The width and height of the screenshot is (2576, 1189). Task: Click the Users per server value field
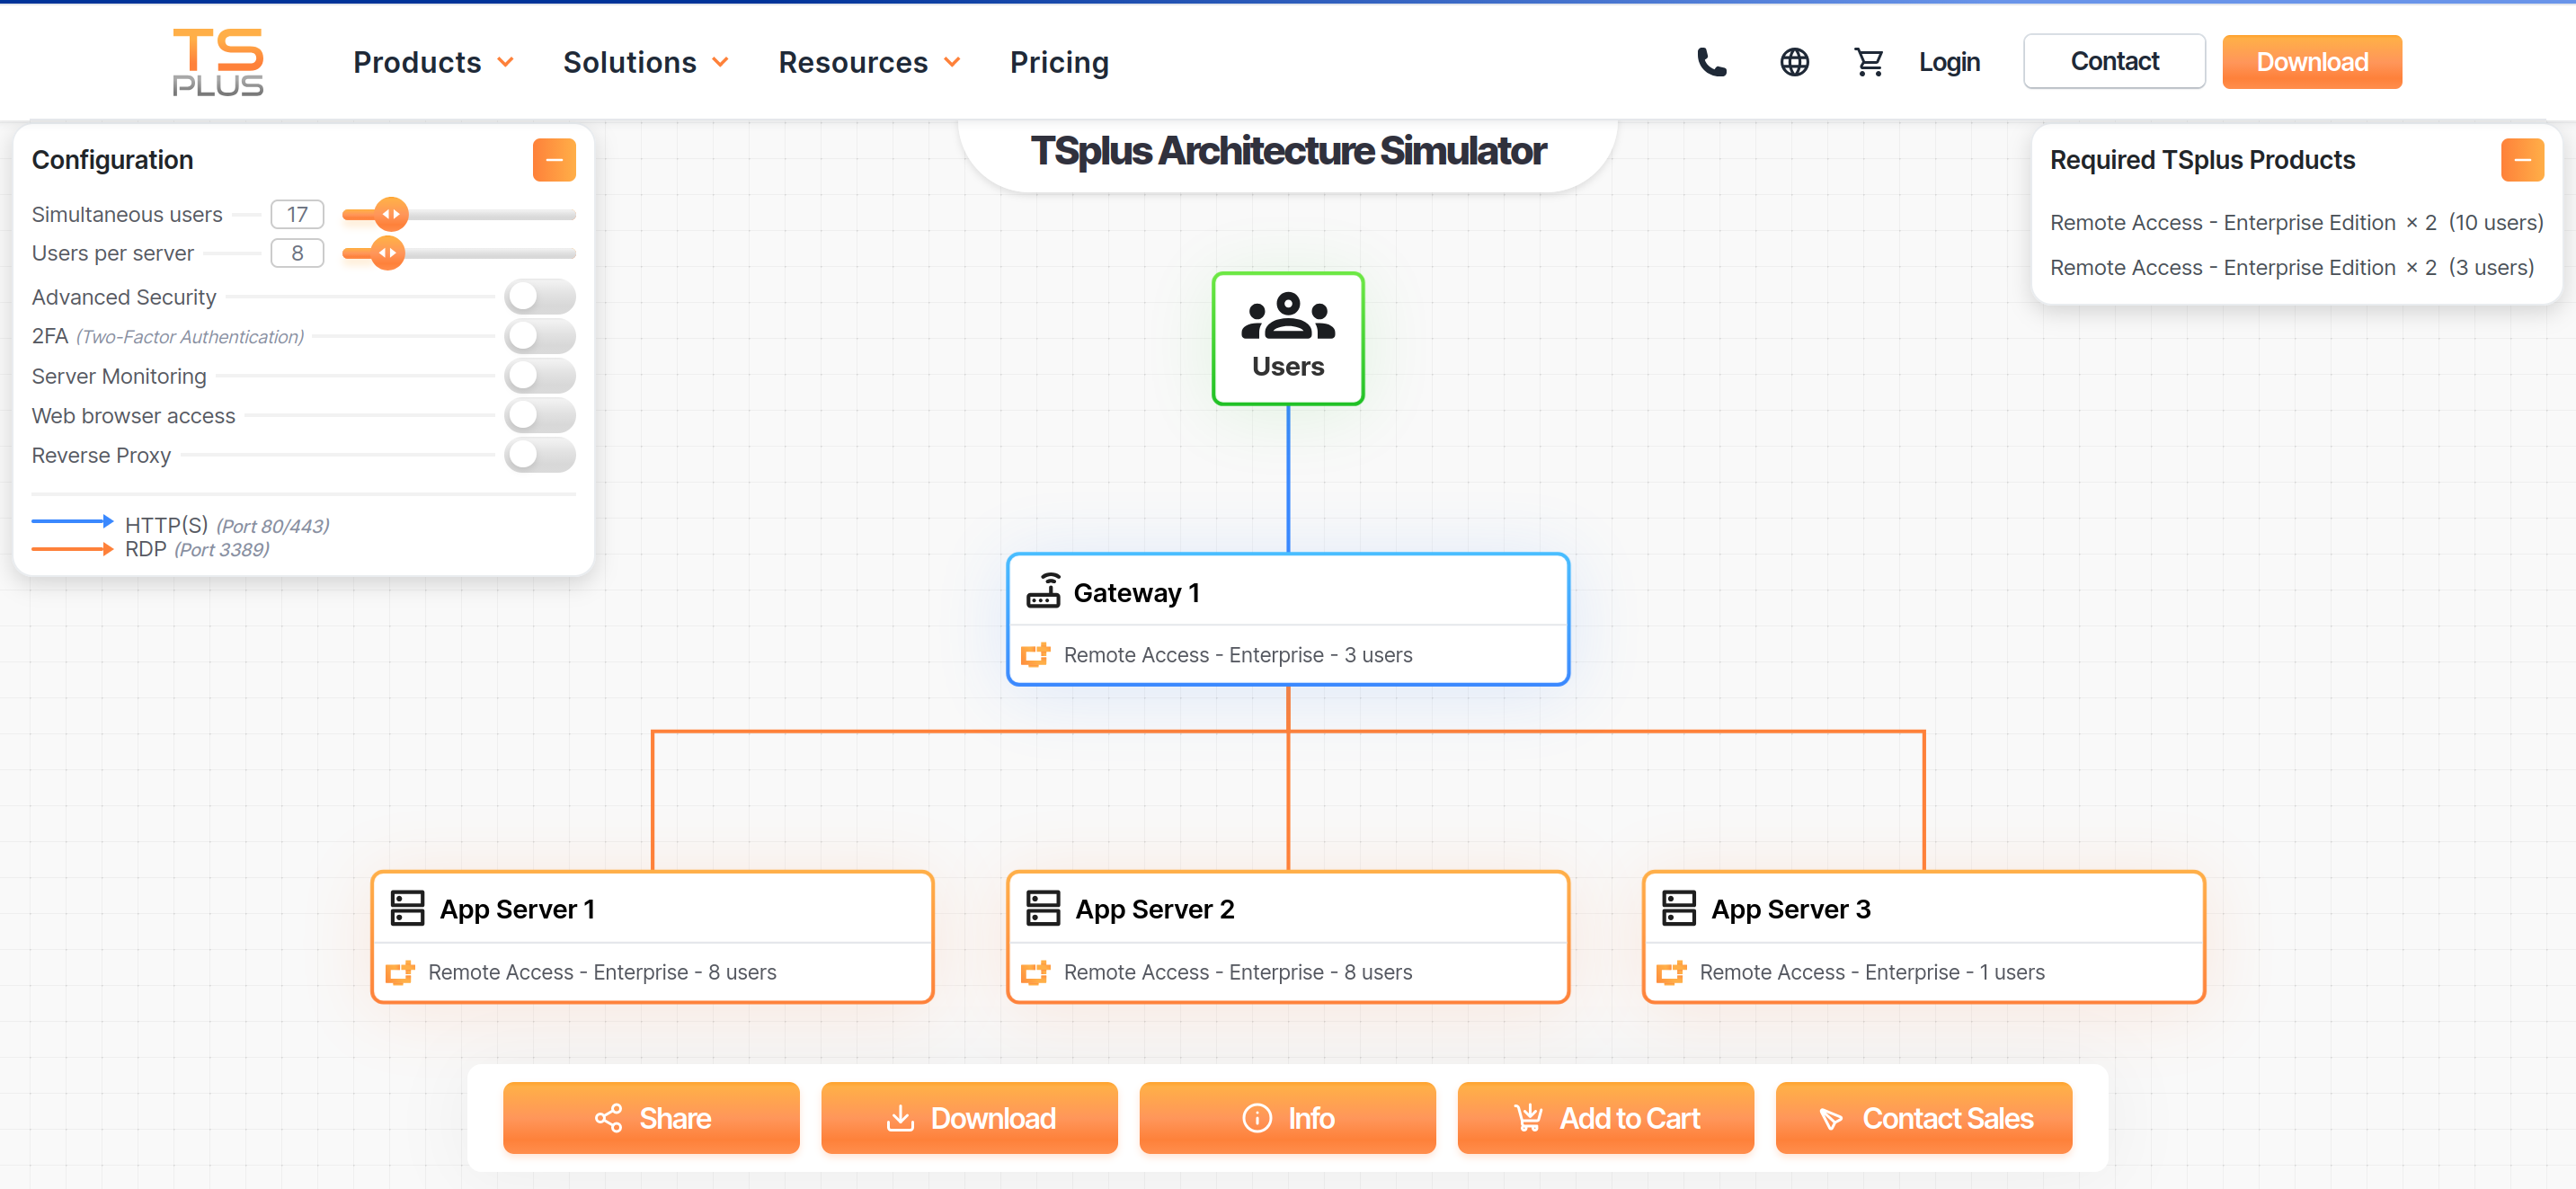(x=297, y=253)
